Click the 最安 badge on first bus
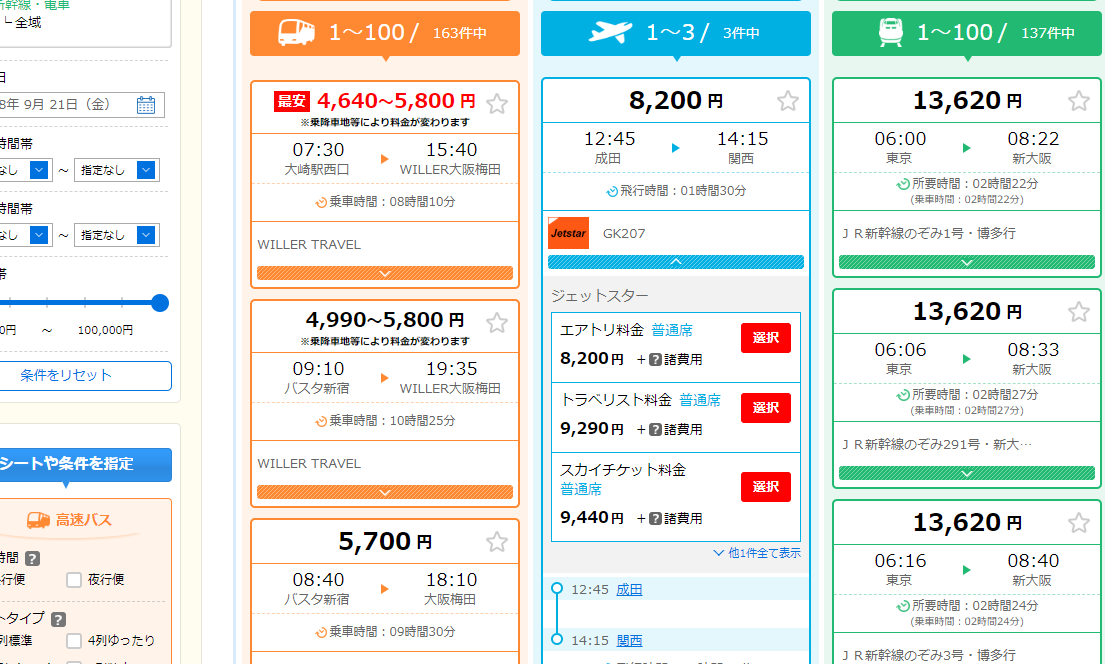 pyautogui.click(x=292, y=102)
